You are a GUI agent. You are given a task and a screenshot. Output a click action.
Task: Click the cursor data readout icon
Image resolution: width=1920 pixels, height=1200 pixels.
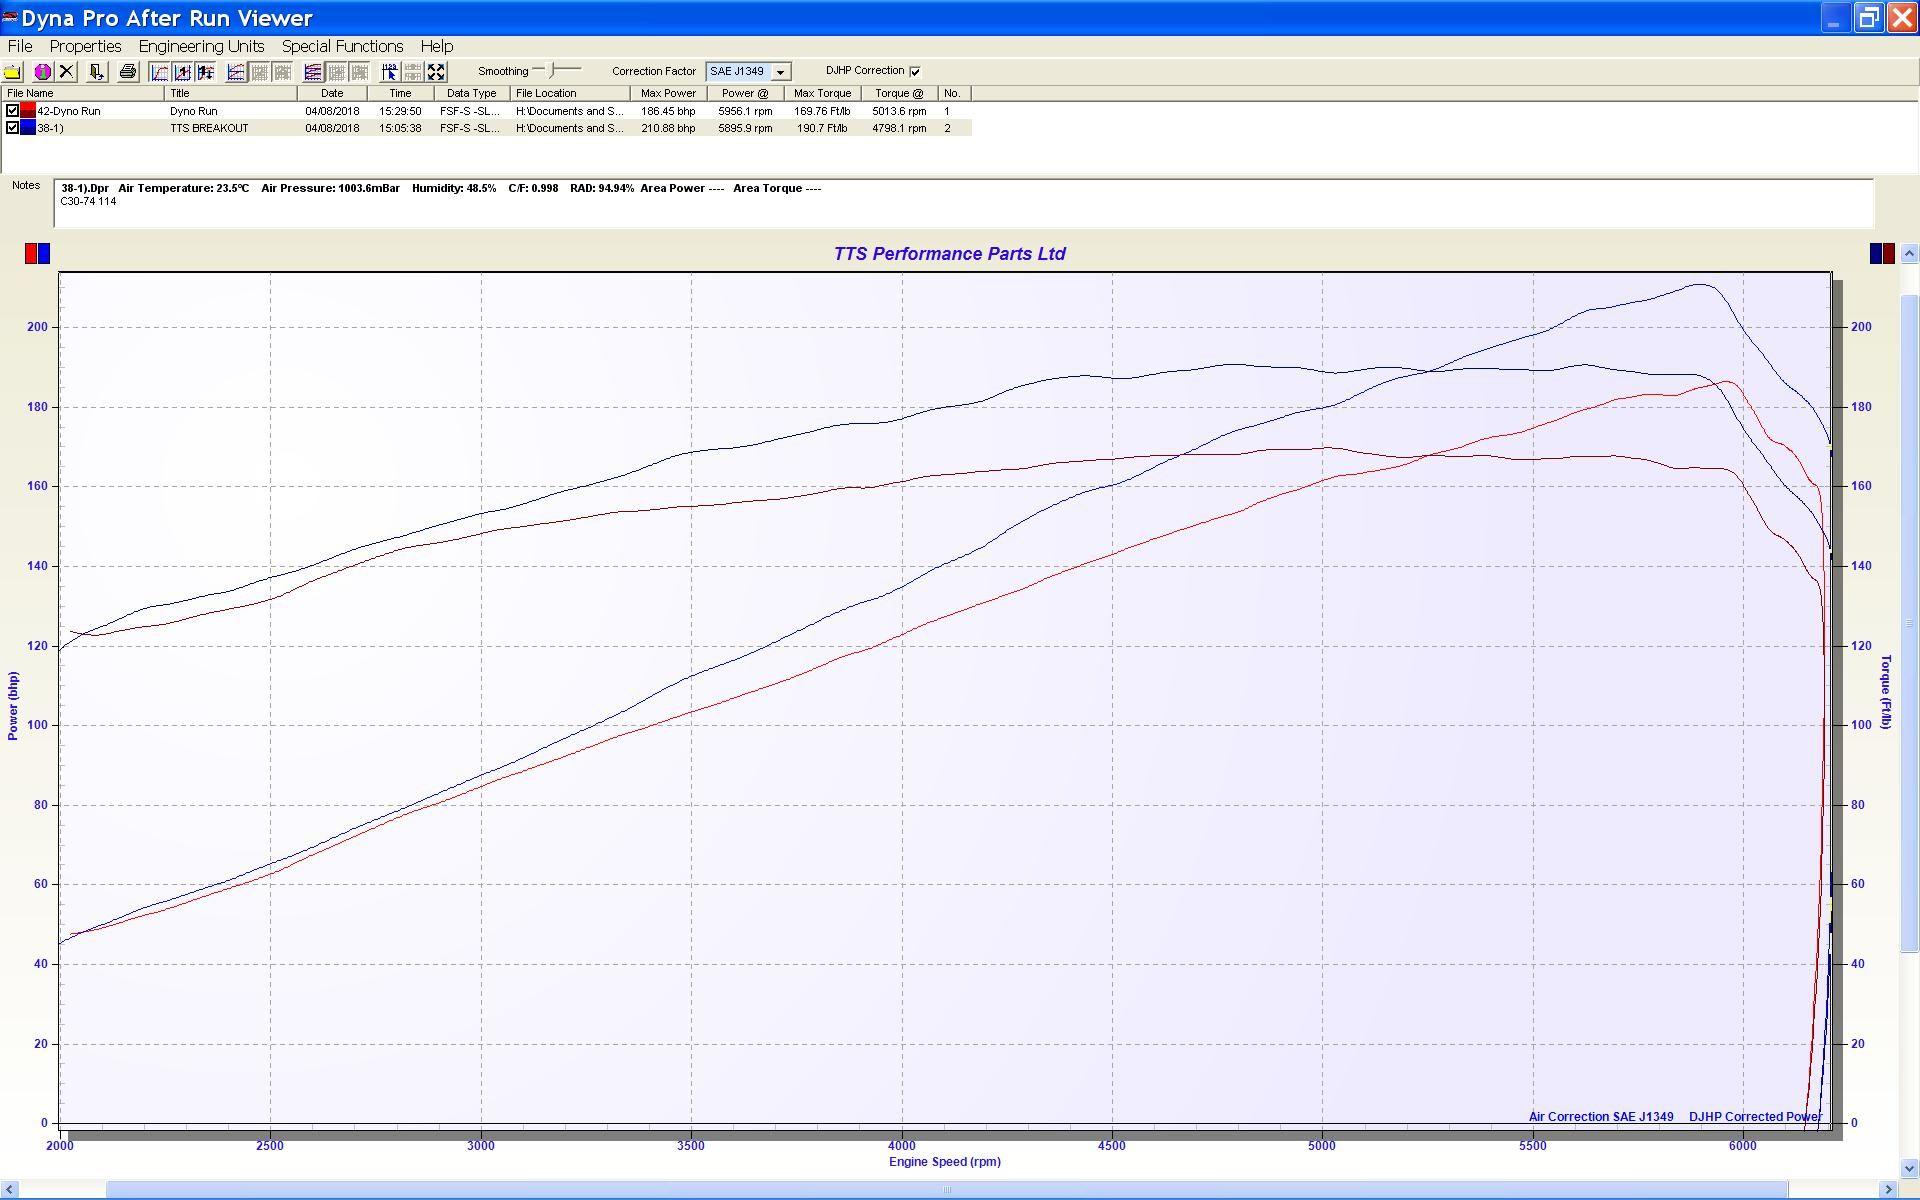(x=389, y=72)
